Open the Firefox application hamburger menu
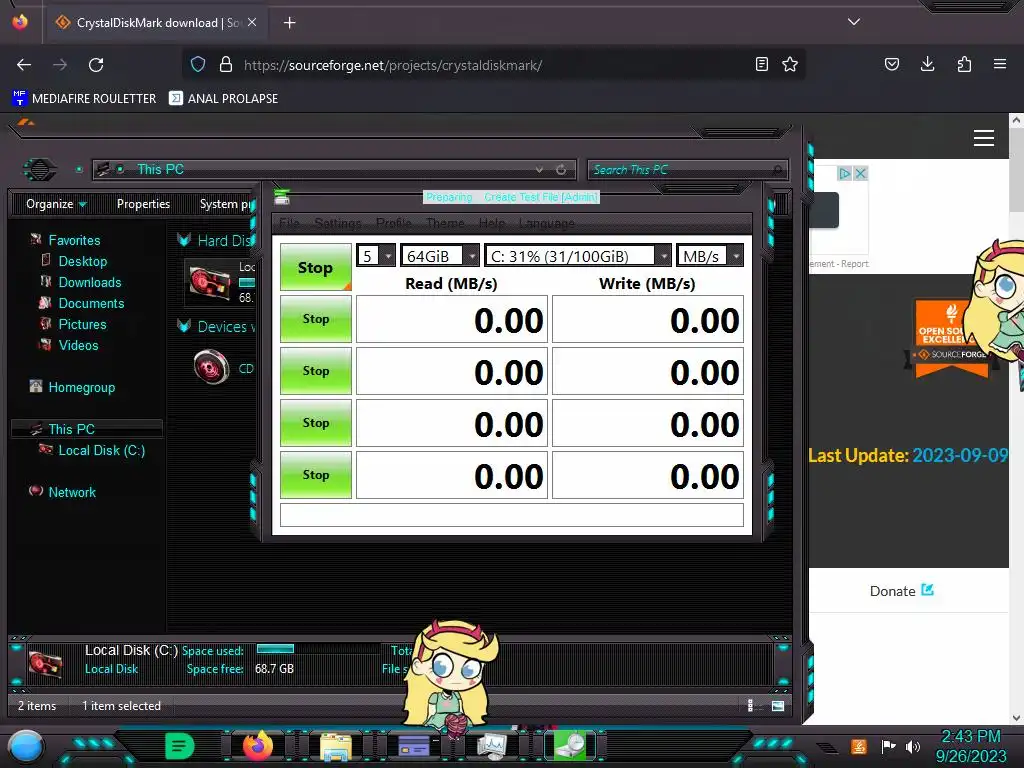This screenshot has width=1024, height=768. click(1000, 64)
